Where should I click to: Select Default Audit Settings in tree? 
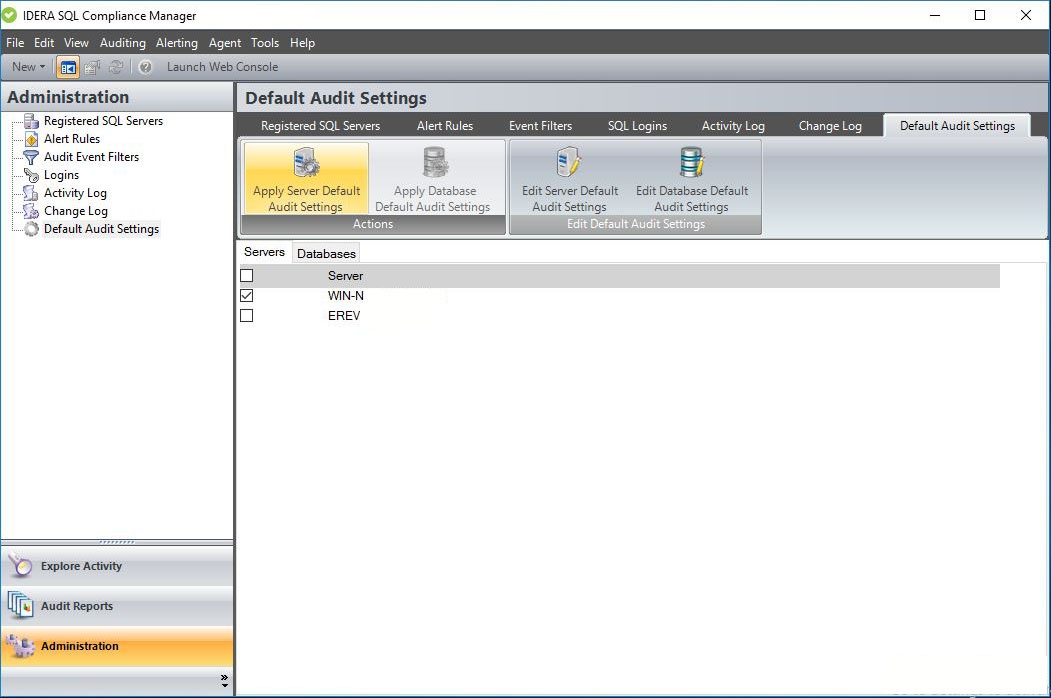pos(101,229)
